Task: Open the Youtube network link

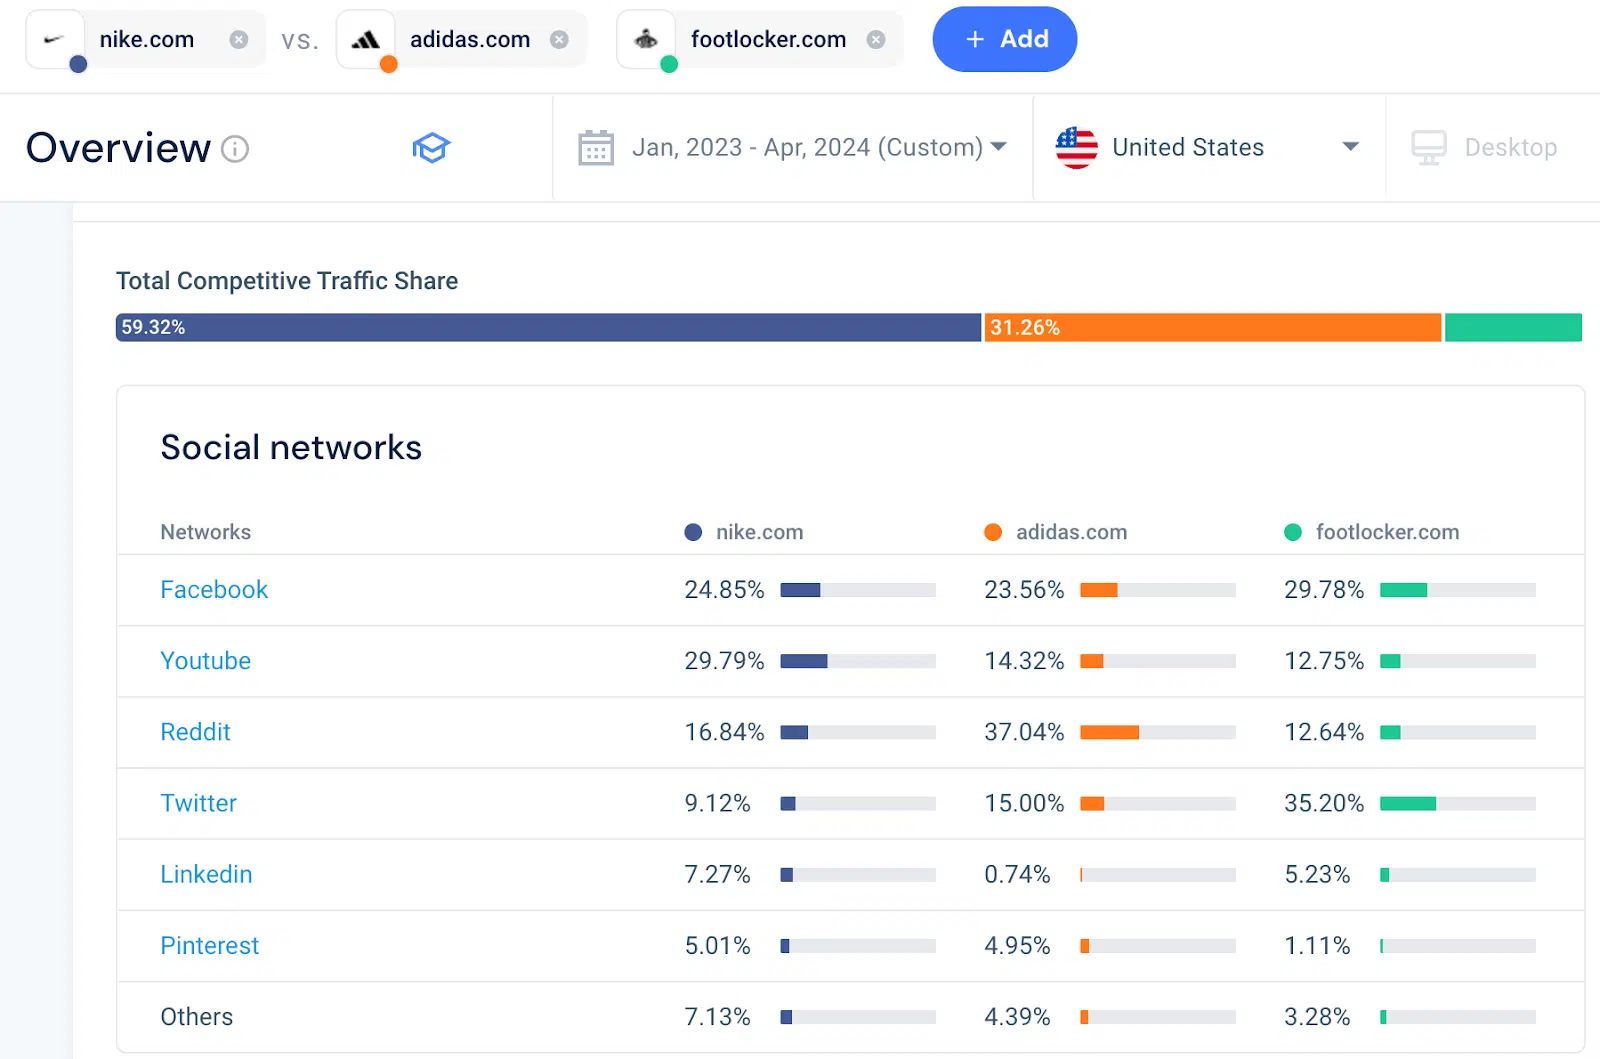Action: point(206,661)
